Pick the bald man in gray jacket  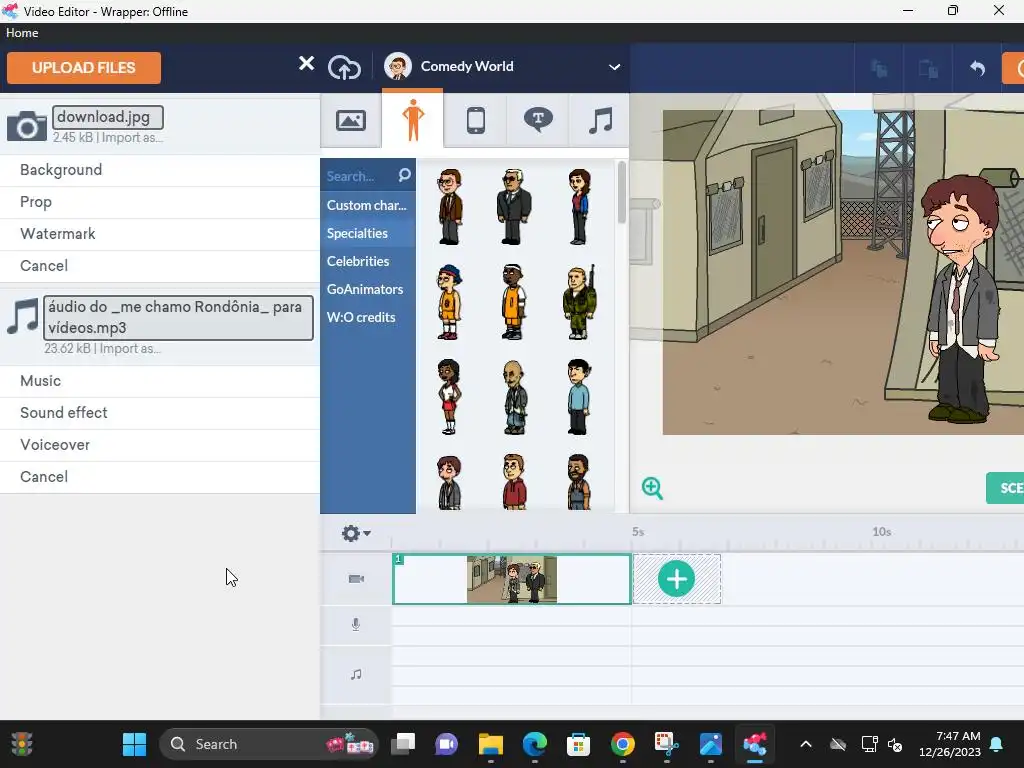pos(515,397)
